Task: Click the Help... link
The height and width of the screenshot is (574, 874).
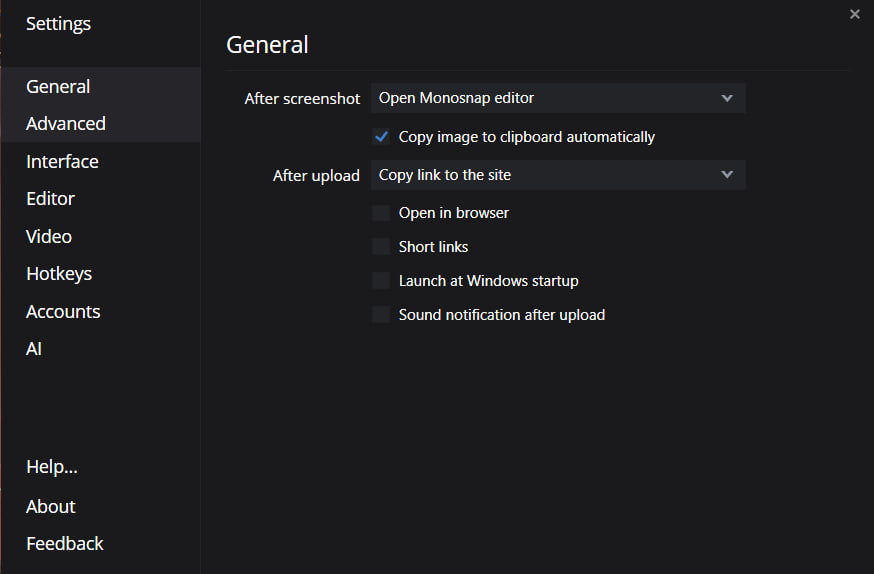Action: 52,467
